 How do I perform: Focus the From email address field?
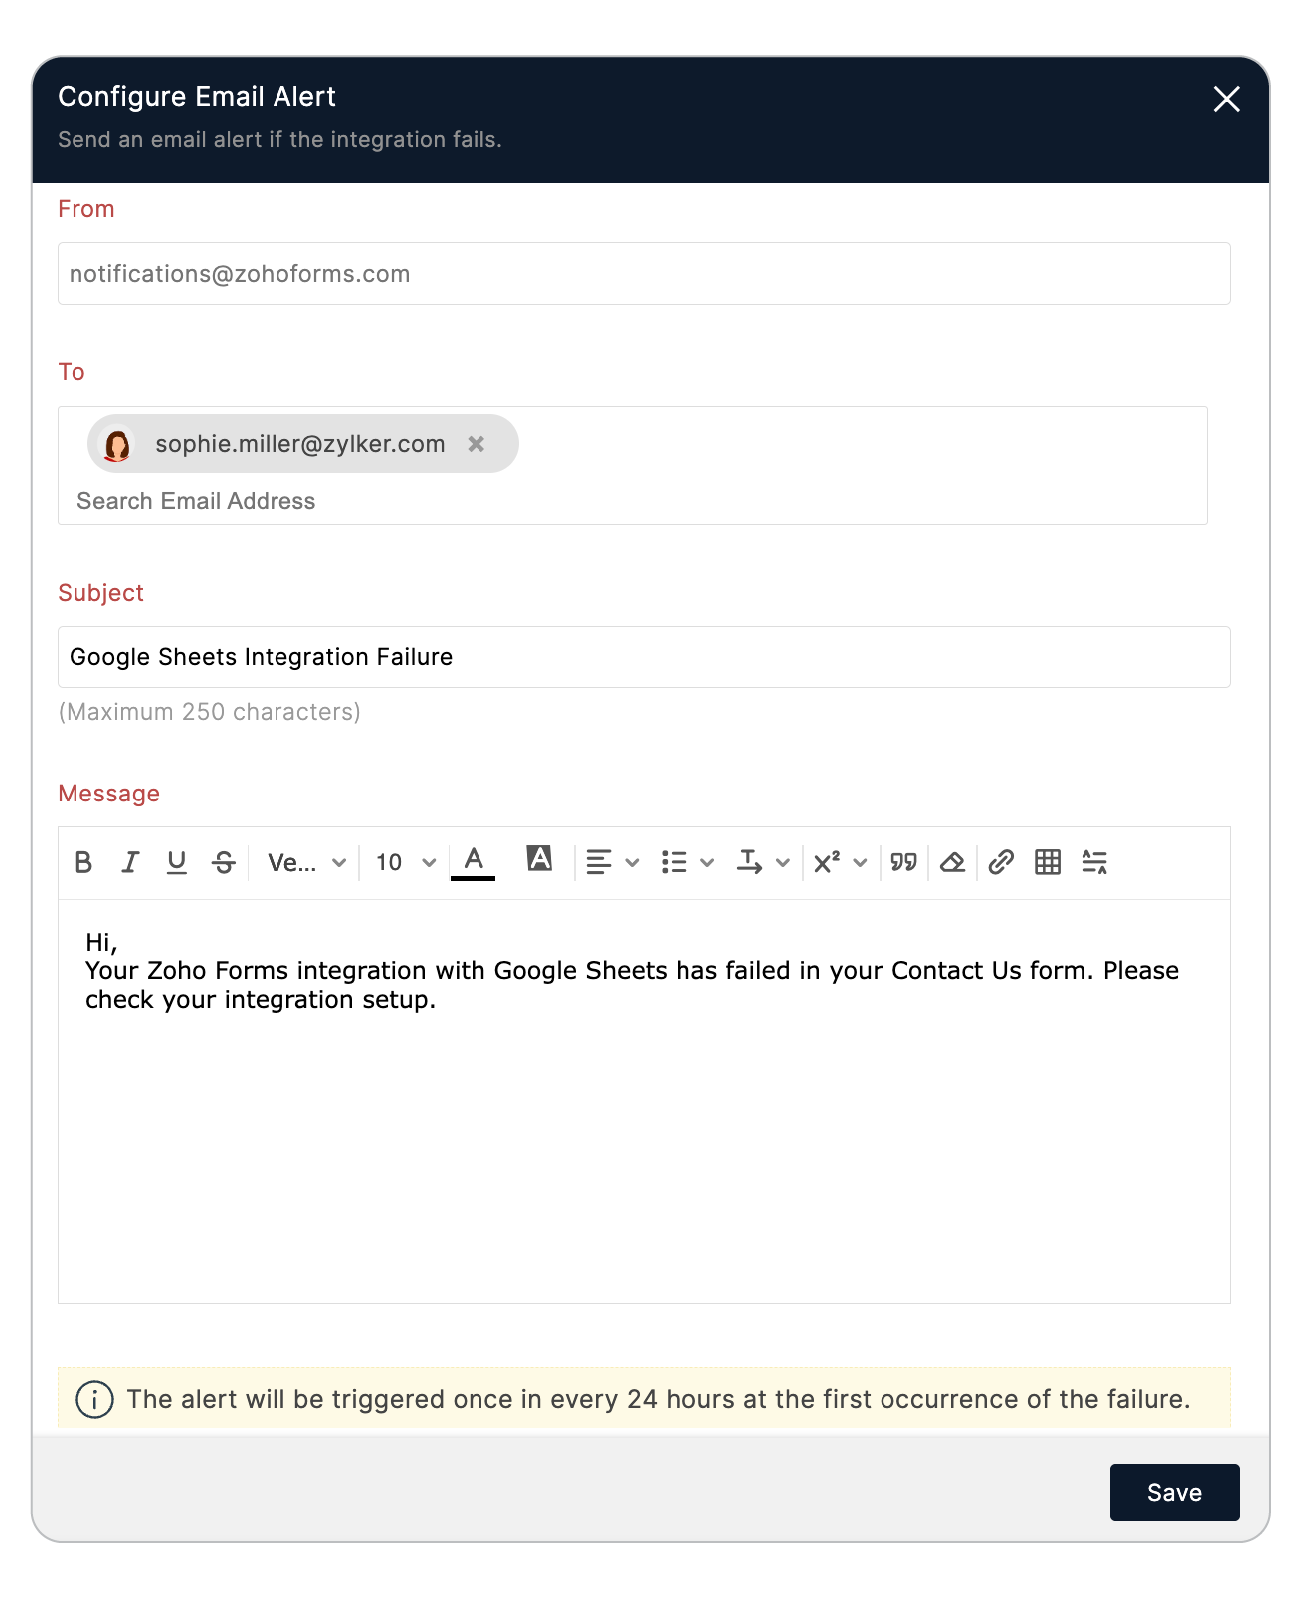(x=644, y=274)
